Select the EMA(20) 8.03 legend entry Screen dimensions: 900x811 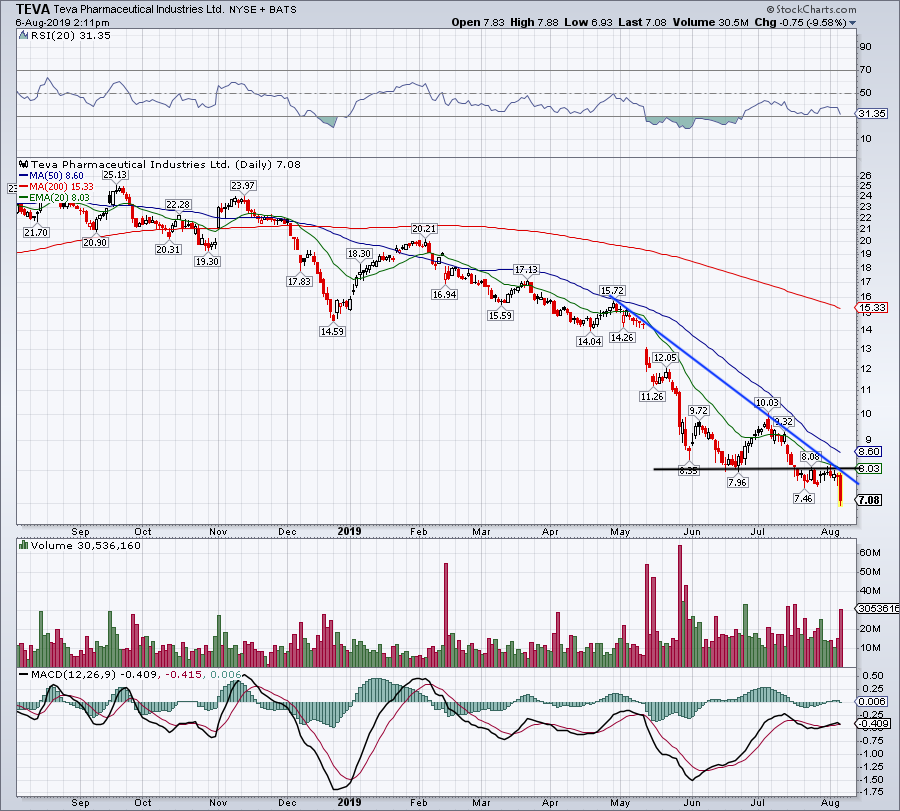click(55, 197)
